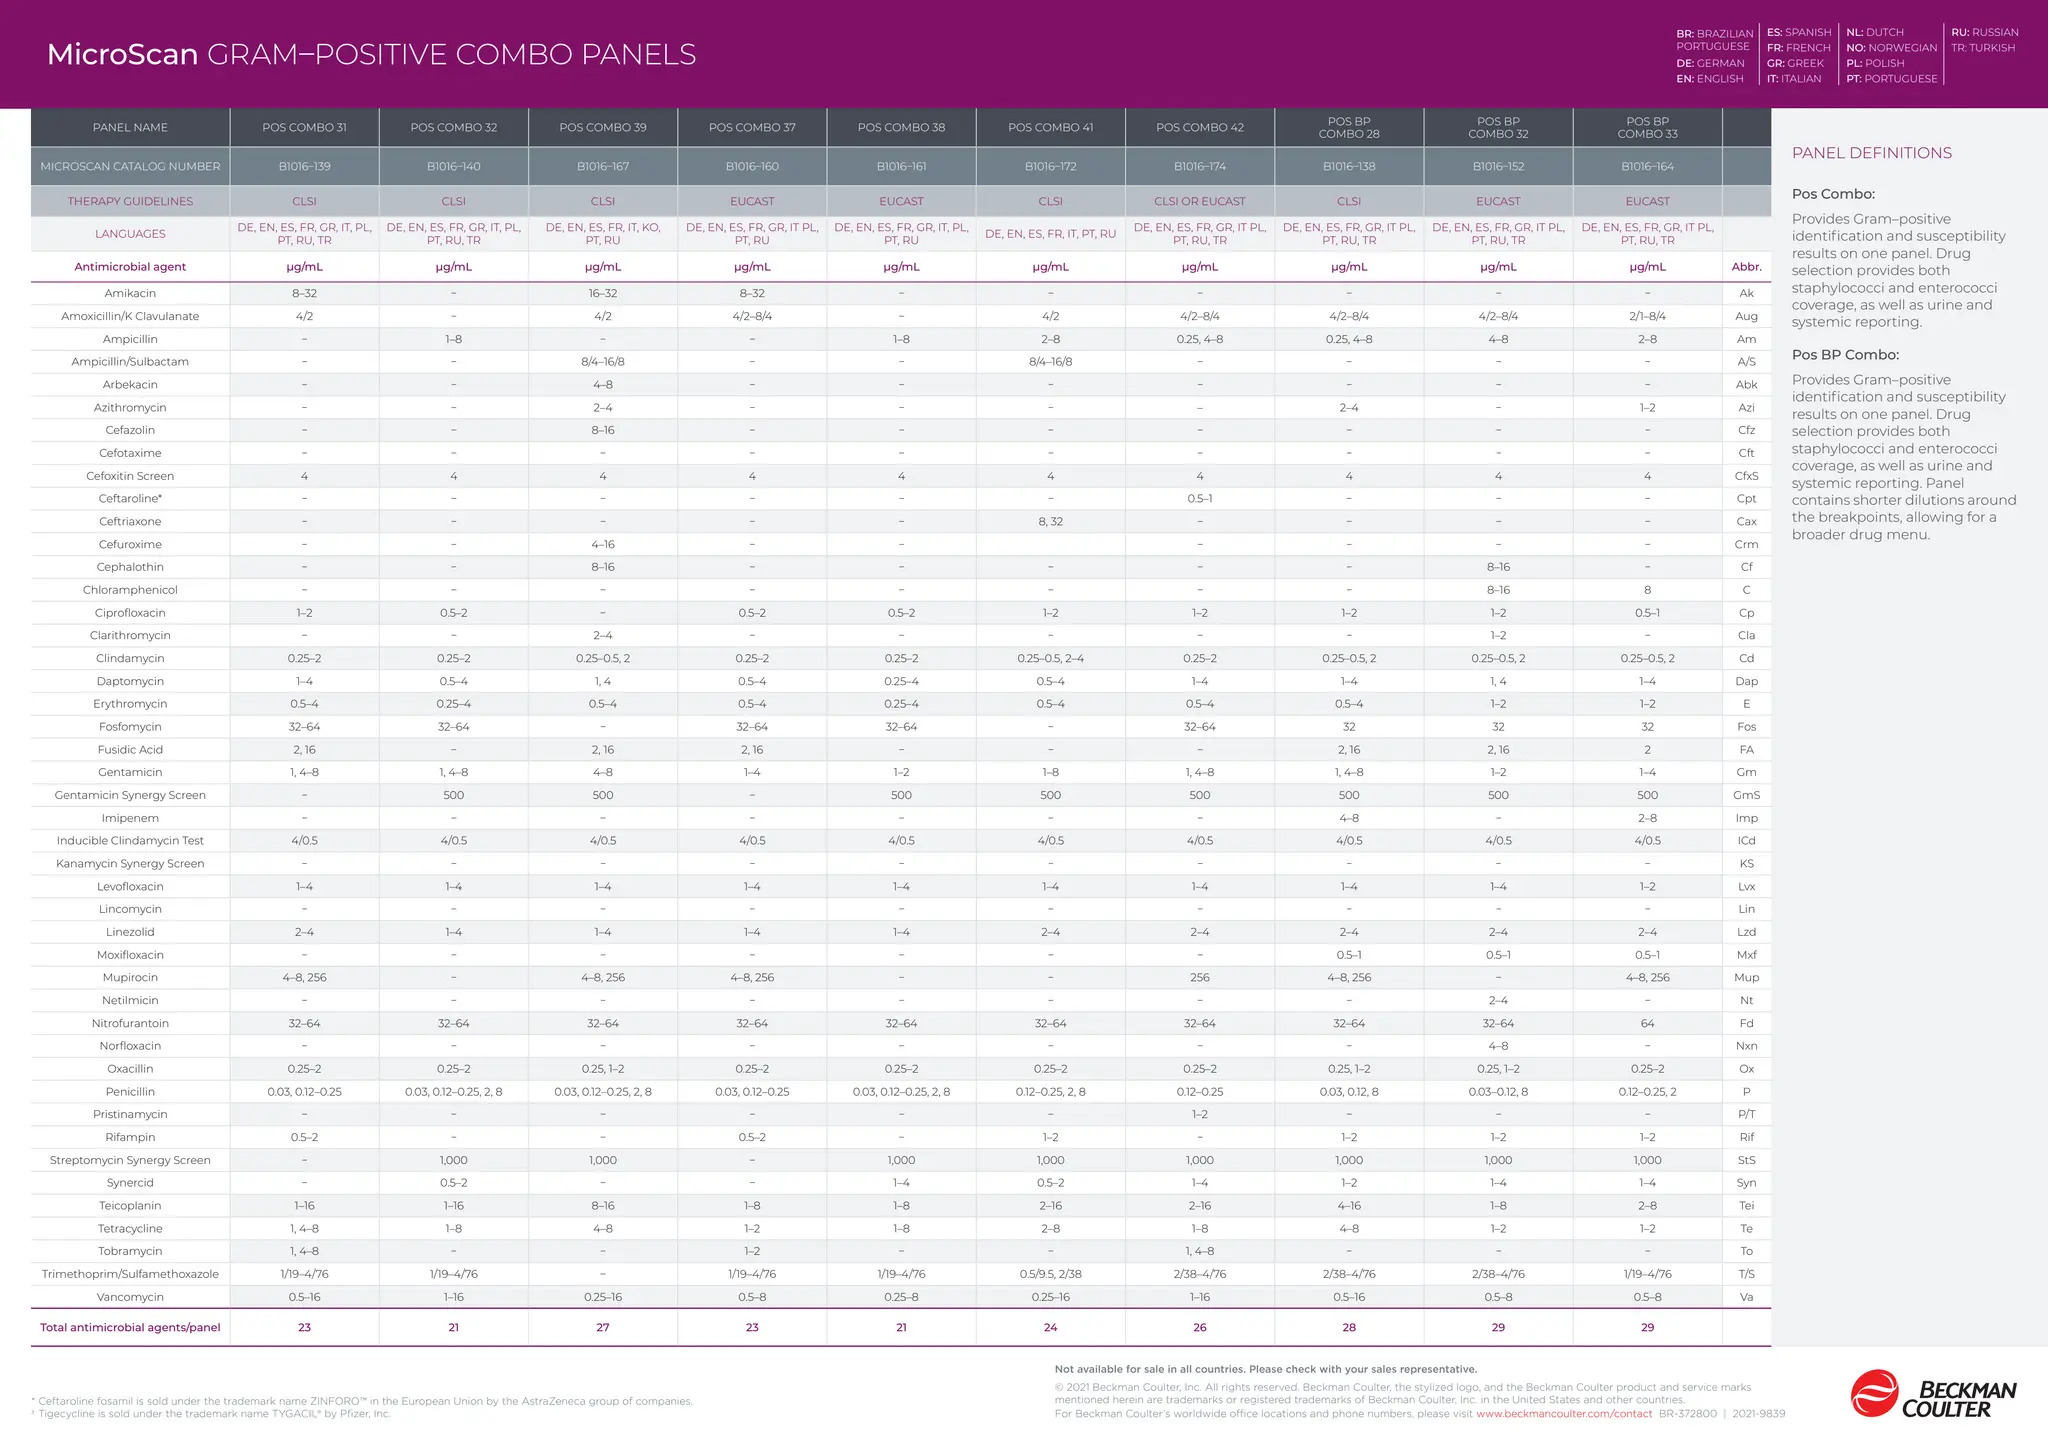Select the PANEL DEFINITIONS heading
This screenshot has width=2048, height=1448.
[x=1871, y=153]
